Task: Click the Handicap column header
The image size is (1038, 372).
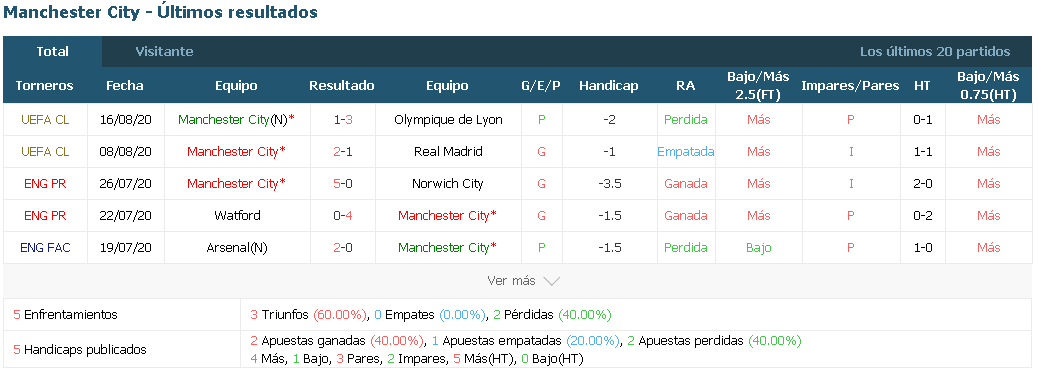Action: coord(608,85)
